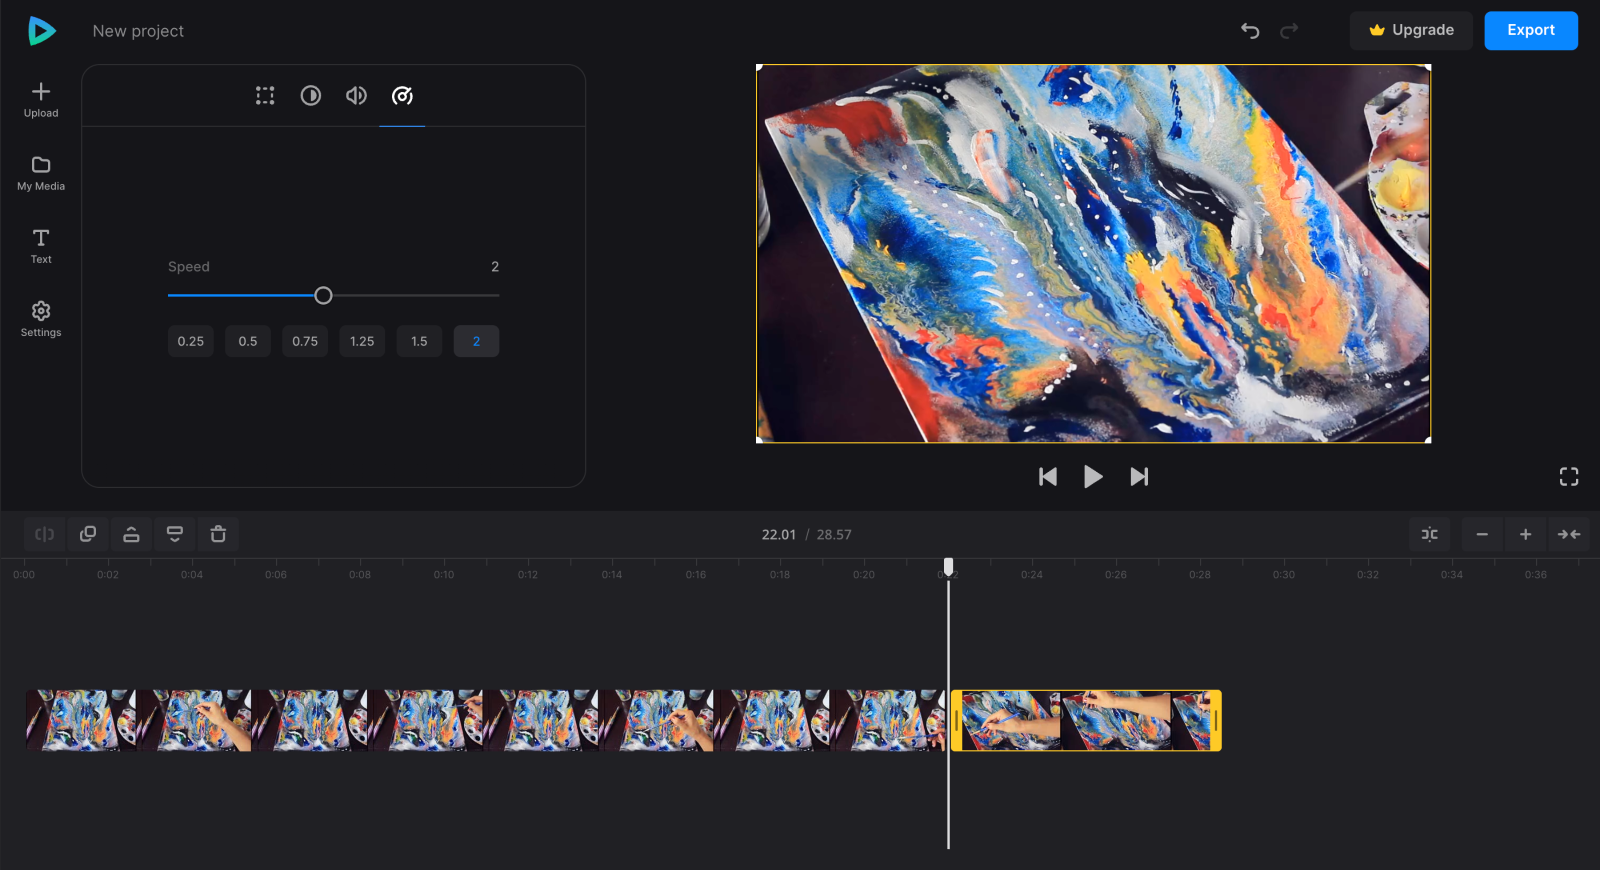Select the 0.5 speed preset

pos(248,341)
